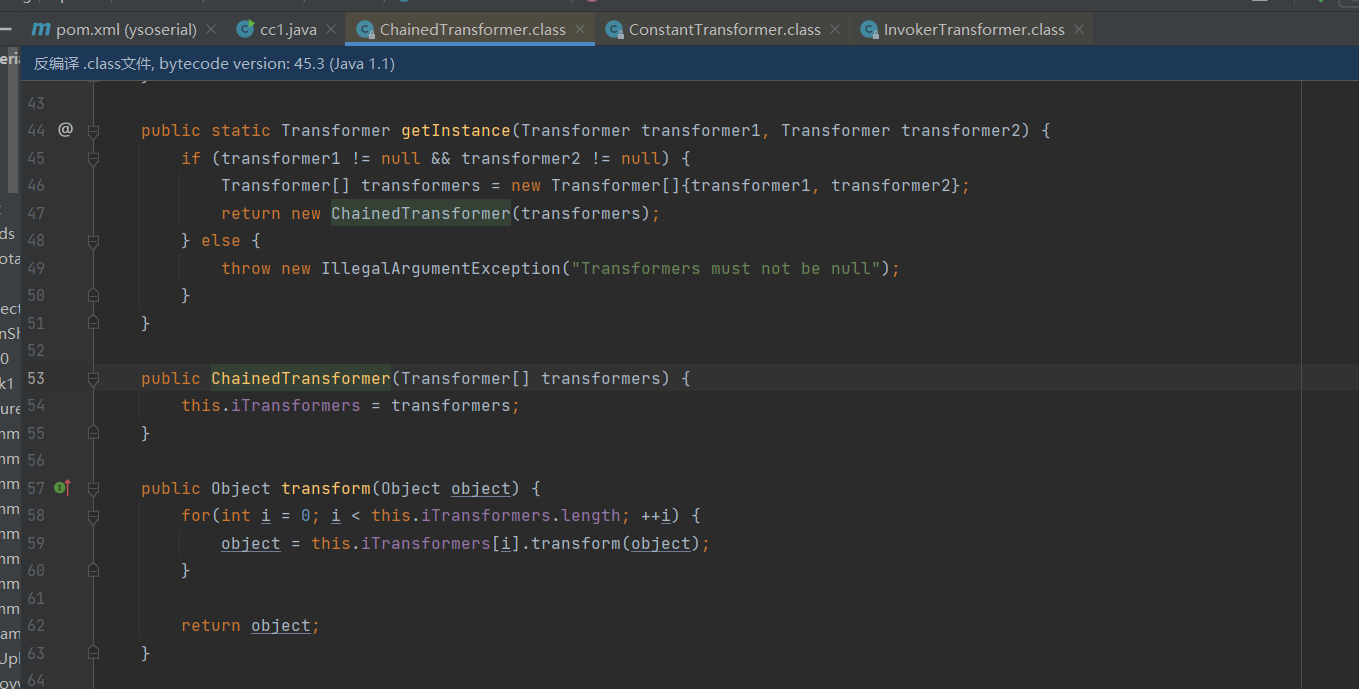Screen dimensions: 1359x689
Task: Collapse the constructor fold at line 53
Action: point(93,378)
